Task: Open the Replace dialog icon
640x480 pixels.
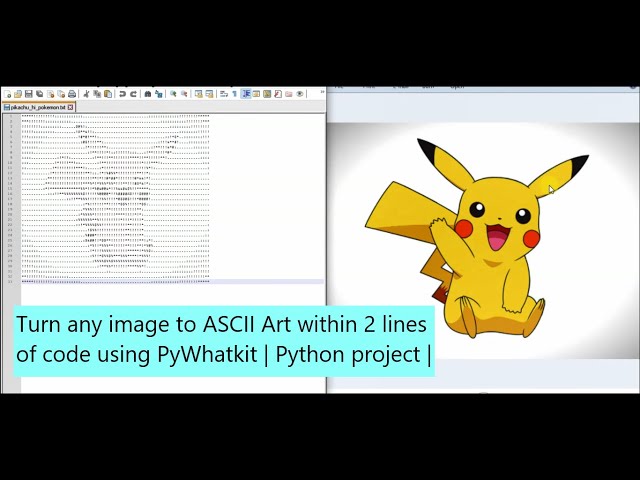Action: (x=159, y=94)
